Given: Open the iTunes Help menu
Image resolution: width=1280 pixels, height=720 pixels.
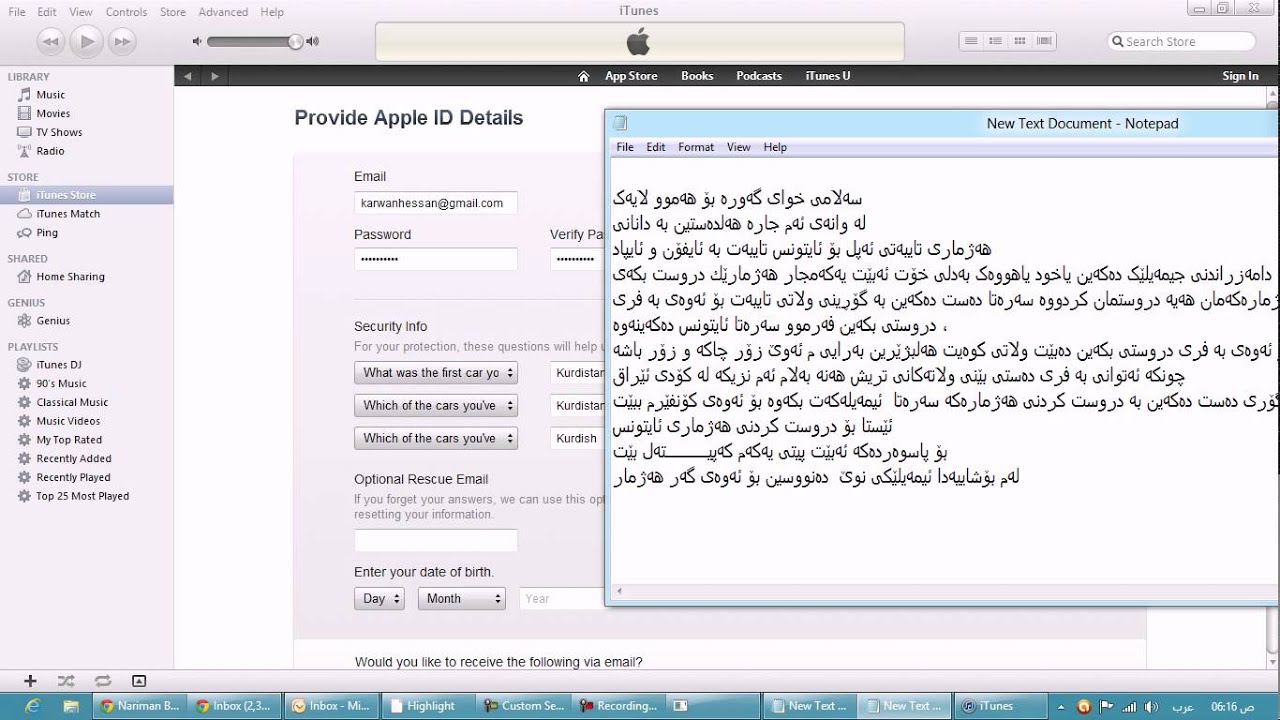Looking at the screenshot, I should pyautogui.click(x=272, y=12).
